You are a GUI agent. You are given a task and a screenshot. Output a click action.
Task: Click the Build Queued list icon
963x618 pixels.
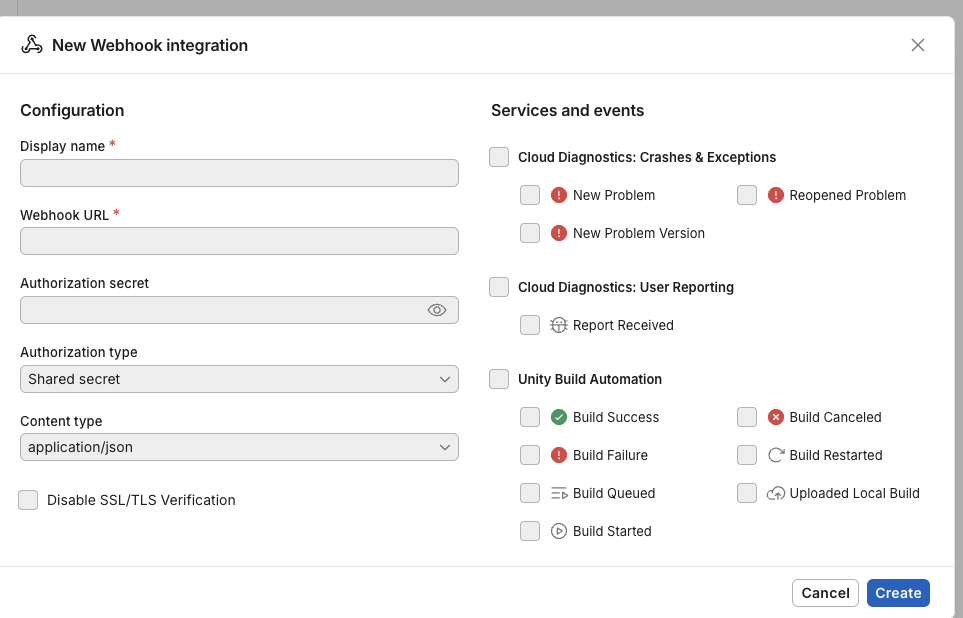click(x=559, y=493)
